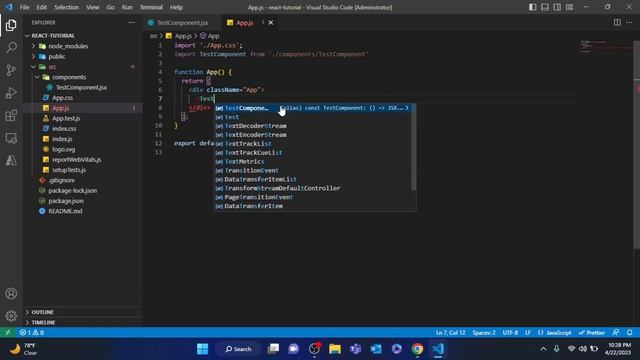Change indentation via Spaces: 2
This screenshot has height=360, width=640.
coord(484,332)
